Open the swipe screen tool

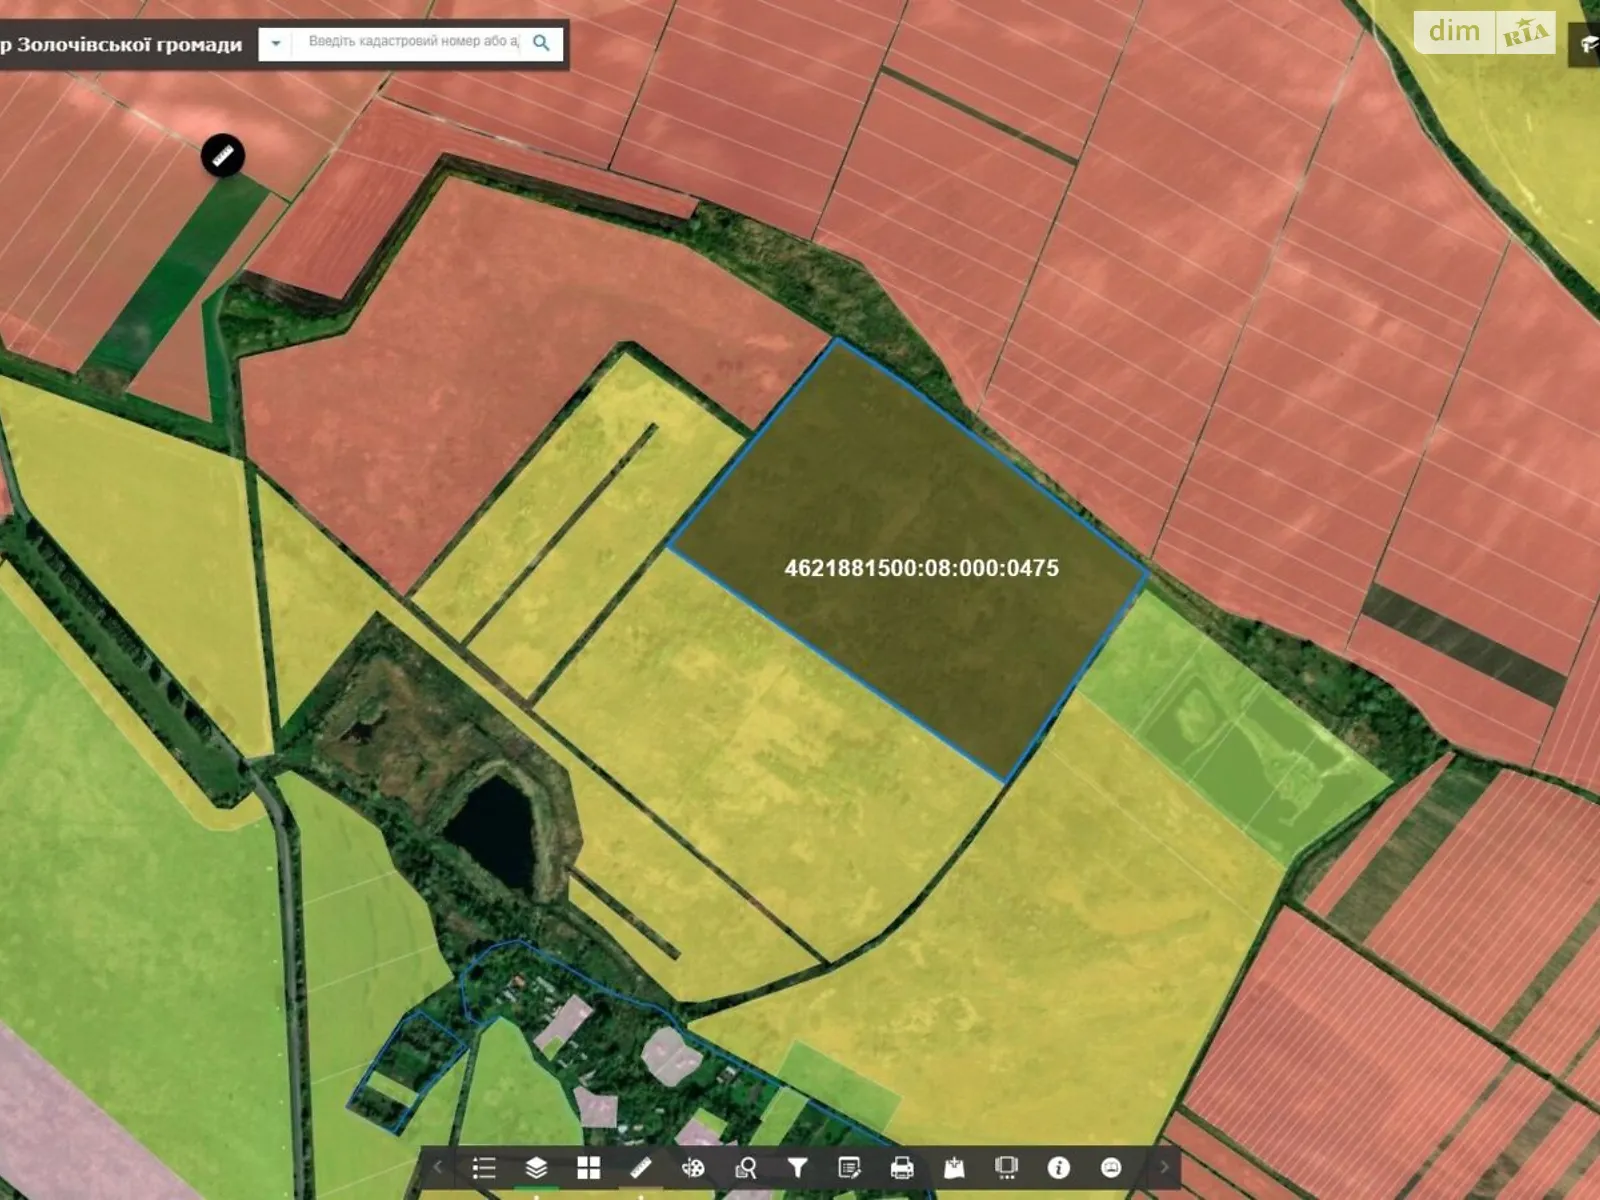click(x=1006, y=1168)
